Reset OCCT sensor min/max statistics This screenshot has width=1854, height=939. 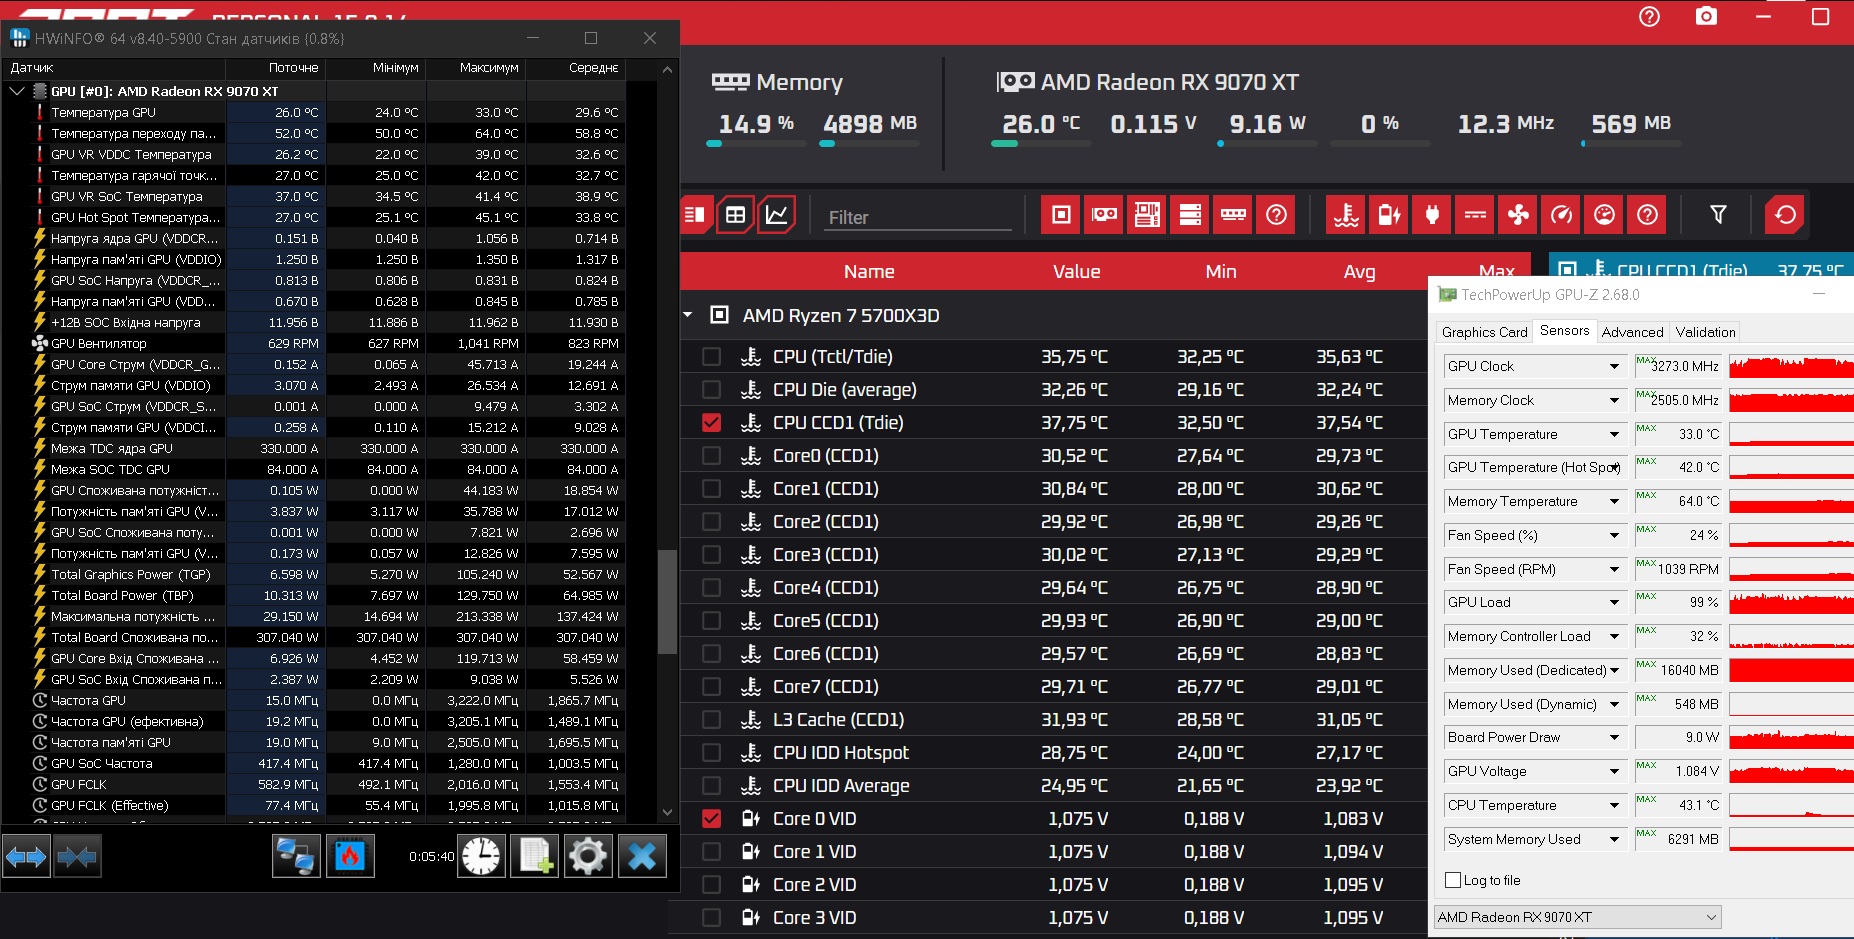pyautogui.click(x=1785, y=214)
